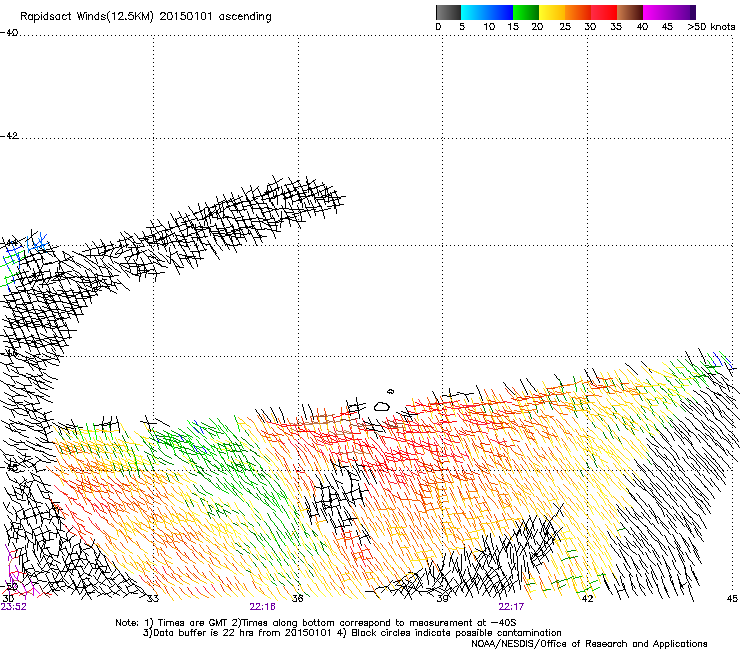Click the '>50 knots' legend label
The height and width of the screenshot is (650, 740).
click(711, 27)
